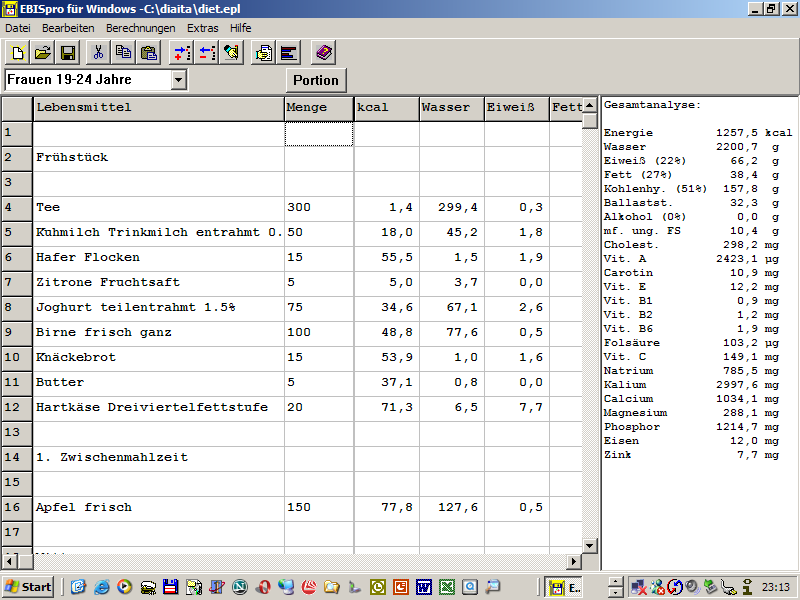The width and height of the screenshot is (800, 600).
Task: Select the Menge cell for Tee
Action: coord(318,208)
